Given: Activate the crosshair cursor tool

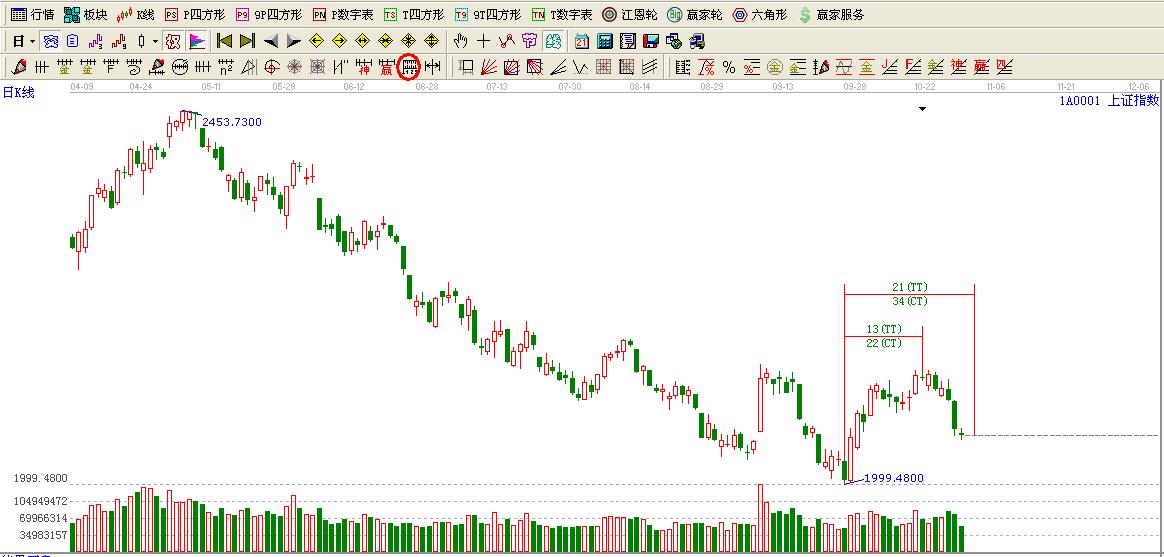Looking at the screenshot, I should (484, 41).
